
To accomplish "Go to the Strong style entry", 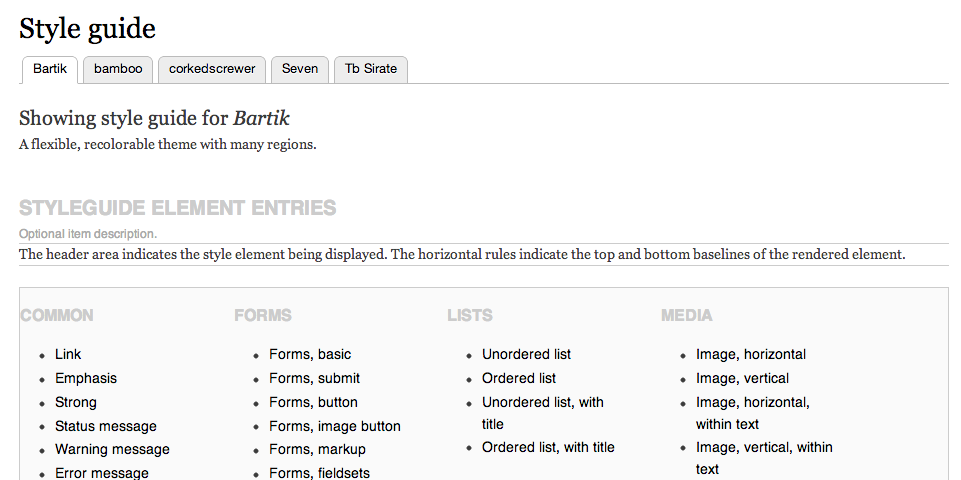I will tap(76, 402).
